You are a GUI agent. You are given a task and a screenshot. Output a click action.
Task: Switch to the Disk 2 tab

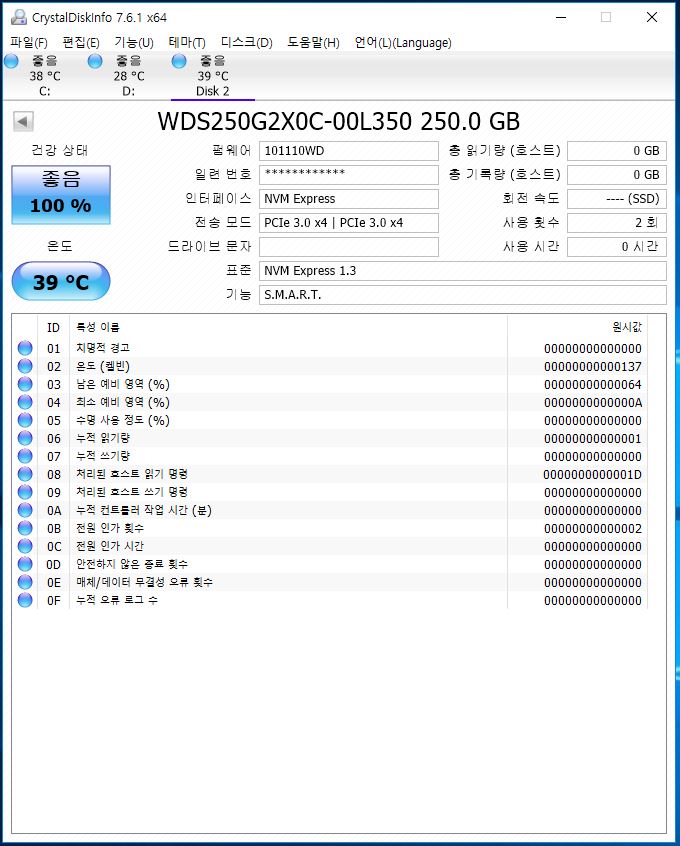point(212,76)
